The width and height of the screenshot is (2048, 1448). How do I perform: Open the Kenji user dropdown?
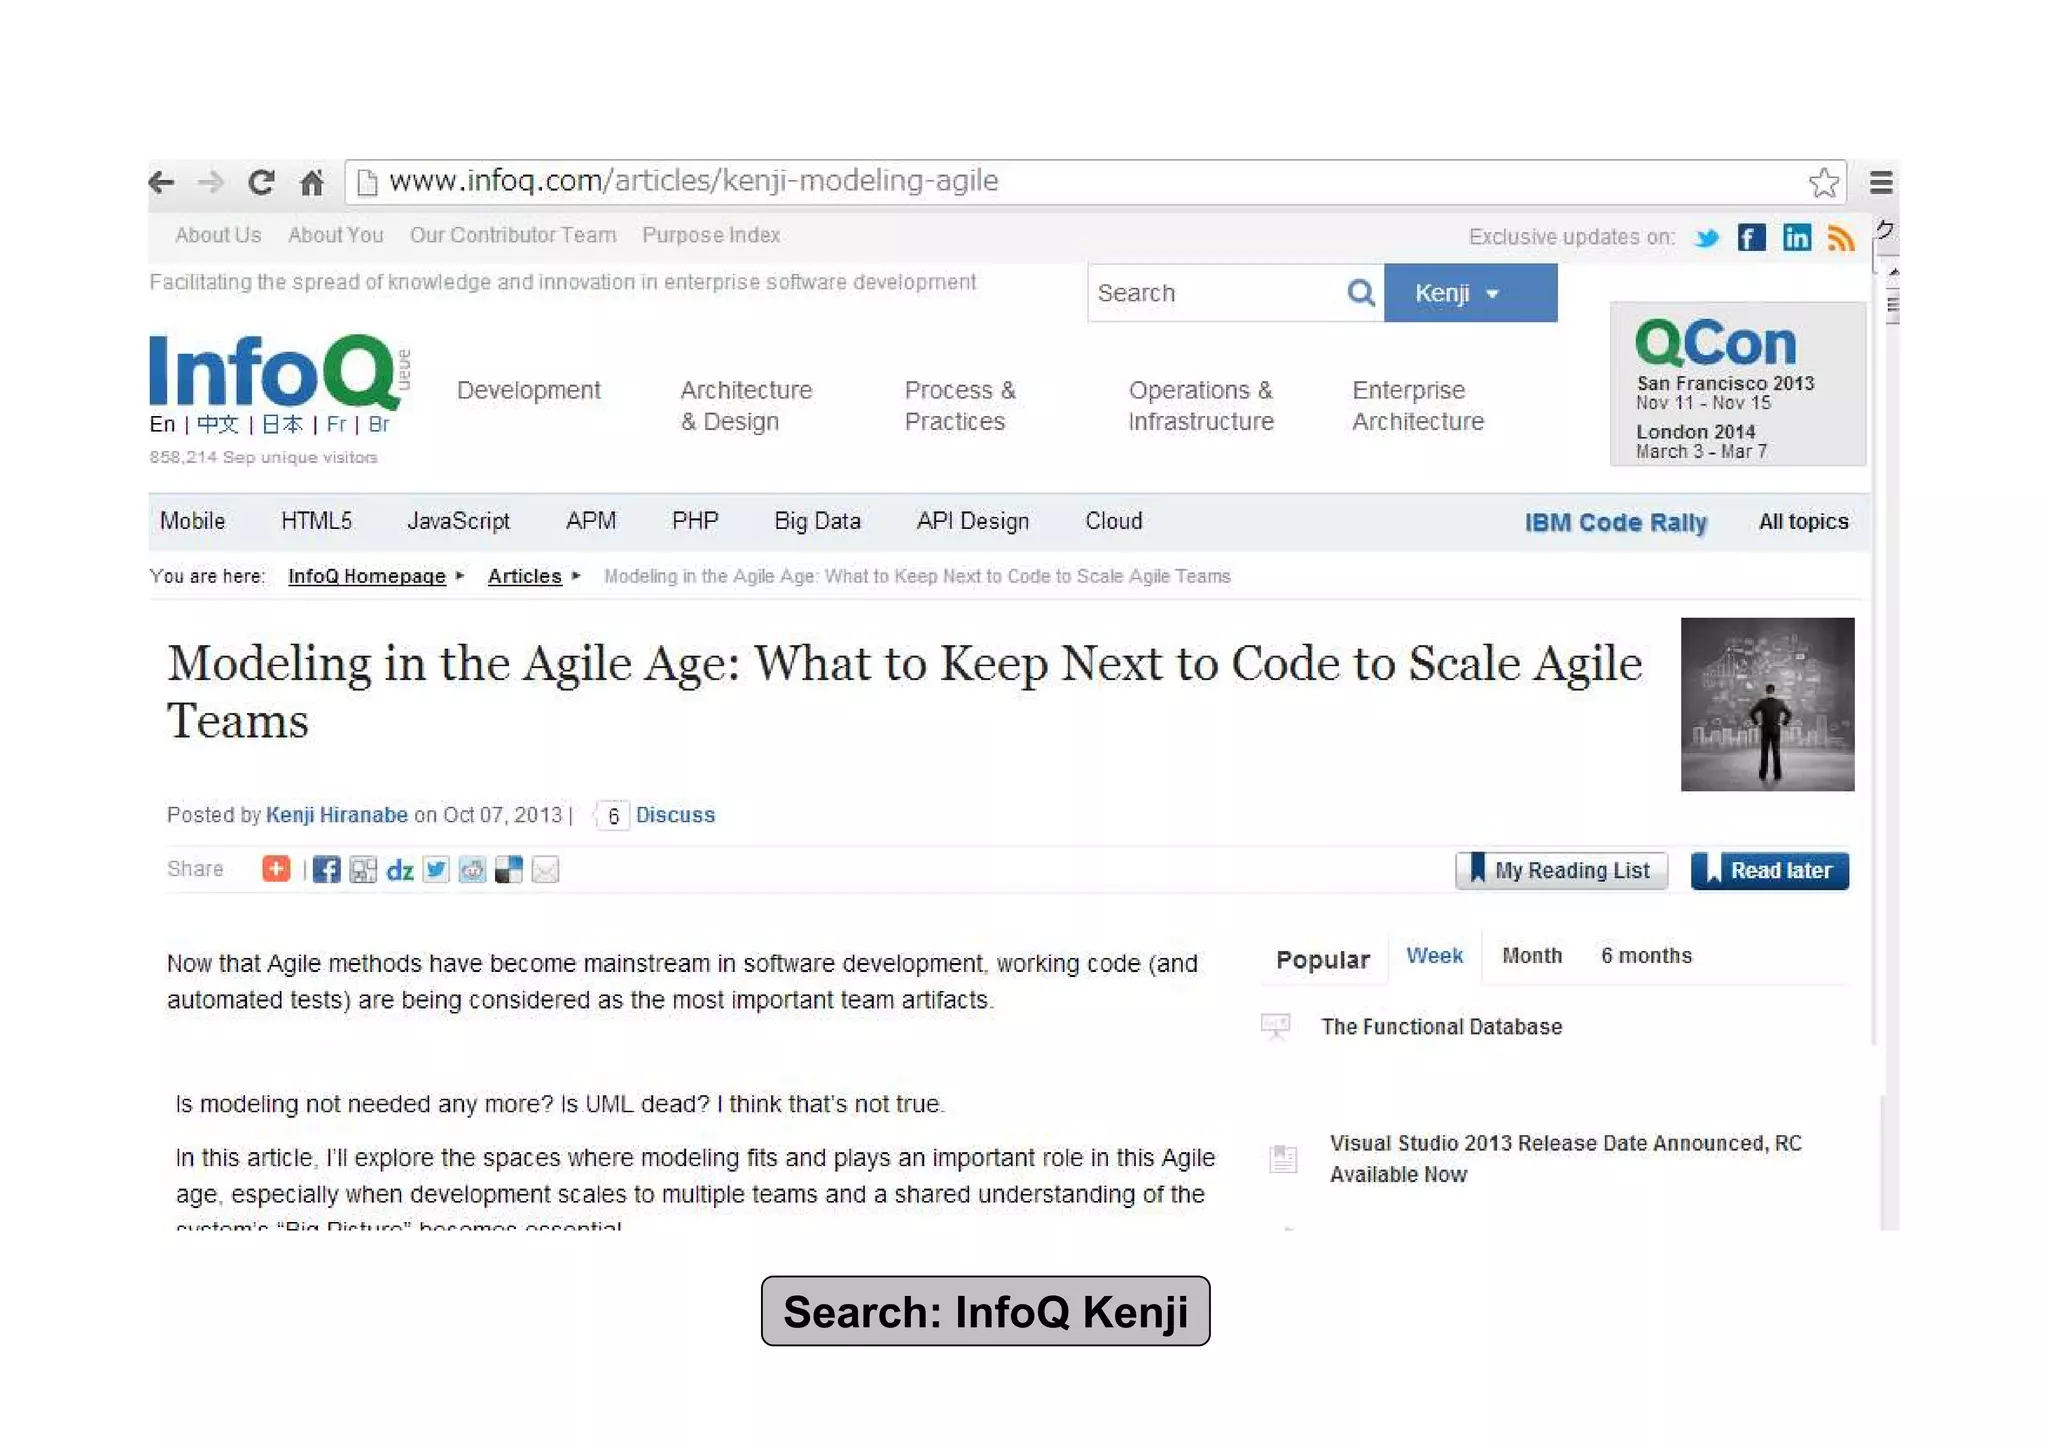[1470, 293]
